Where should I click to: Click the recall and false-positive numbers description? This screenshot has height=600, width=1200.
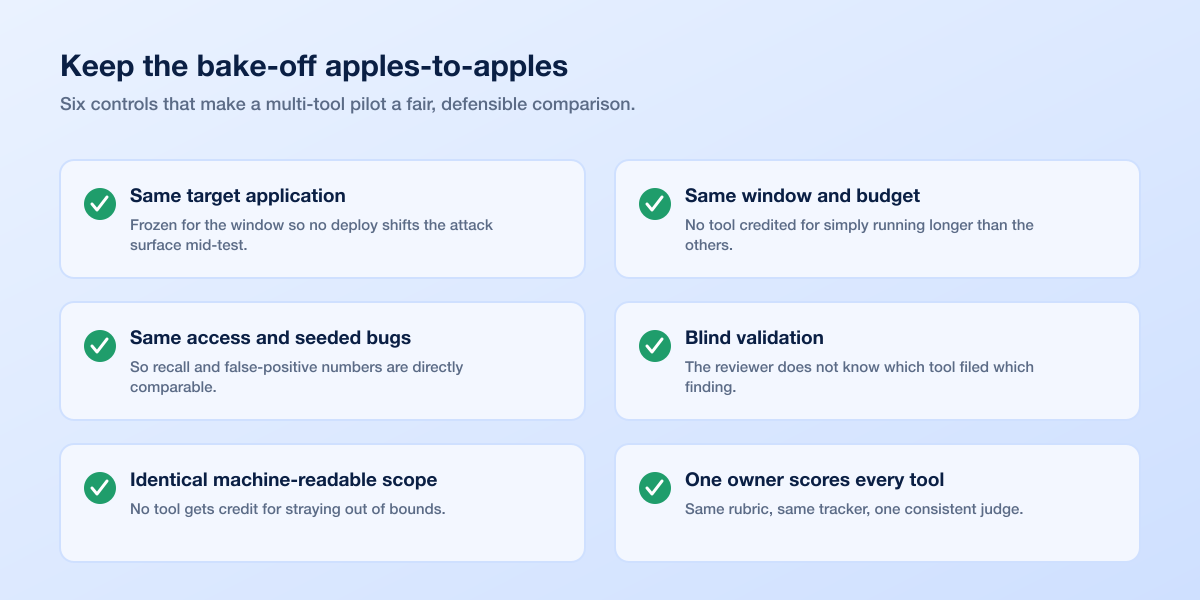[297, 377]
